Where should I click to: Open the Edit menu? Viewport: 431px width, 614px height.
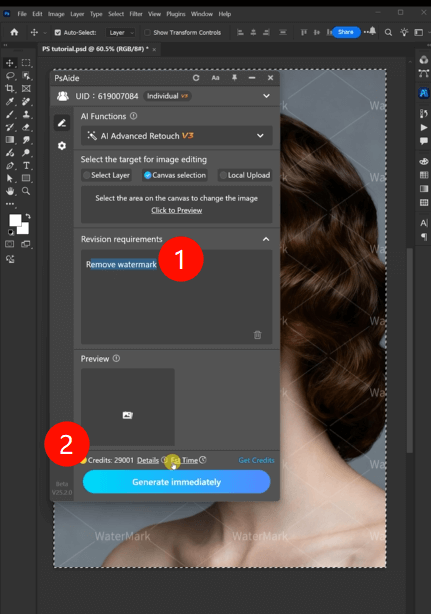[37, 14]
